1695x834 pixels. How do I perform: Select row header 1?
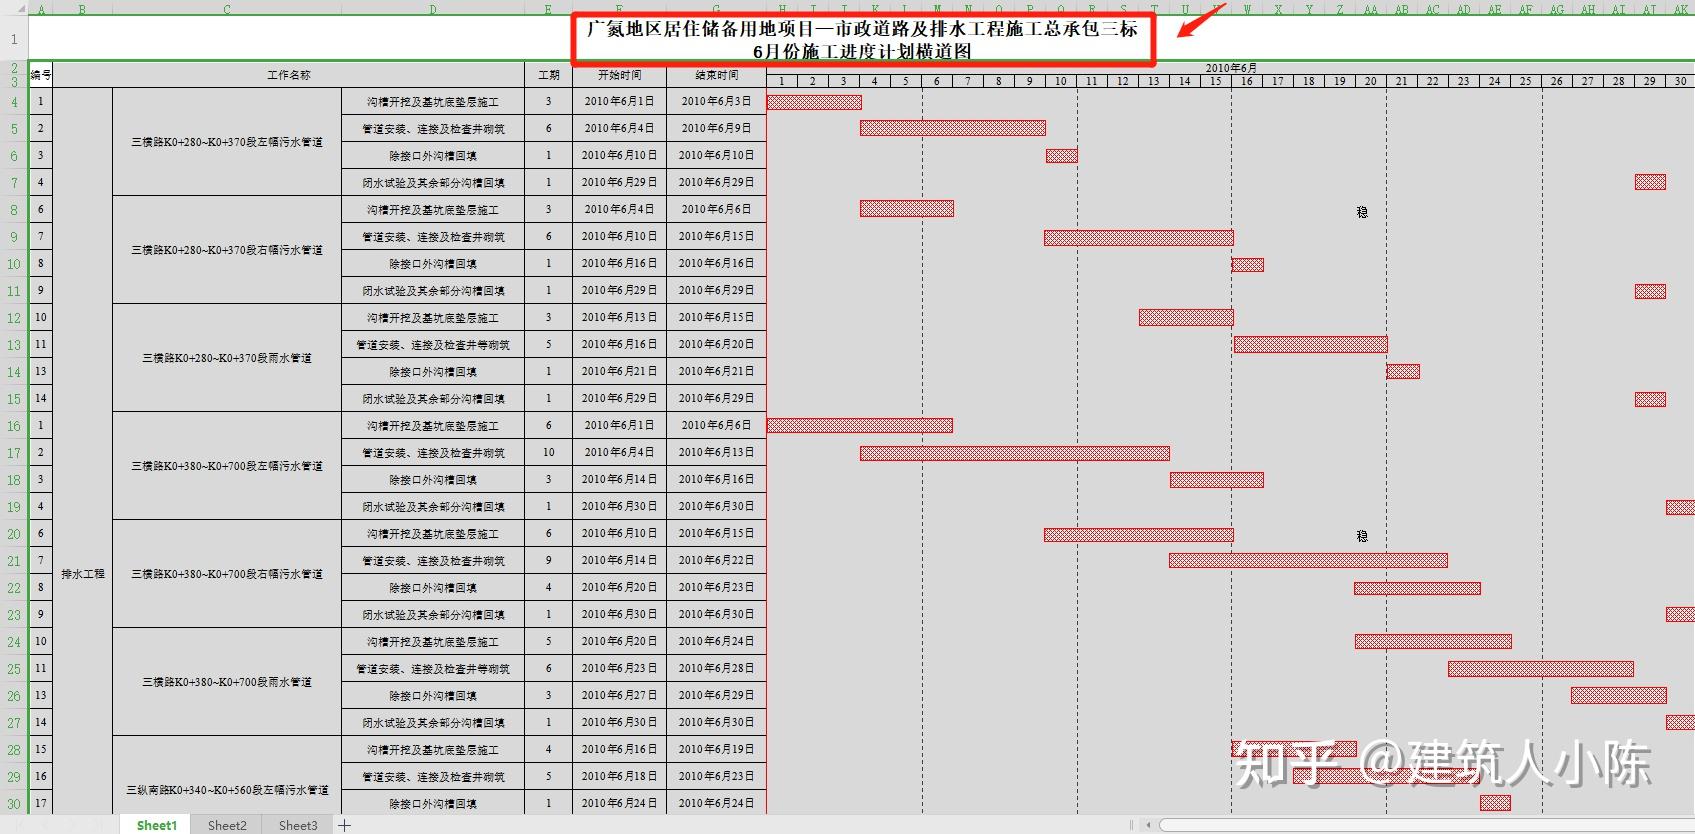coord(14,39)
